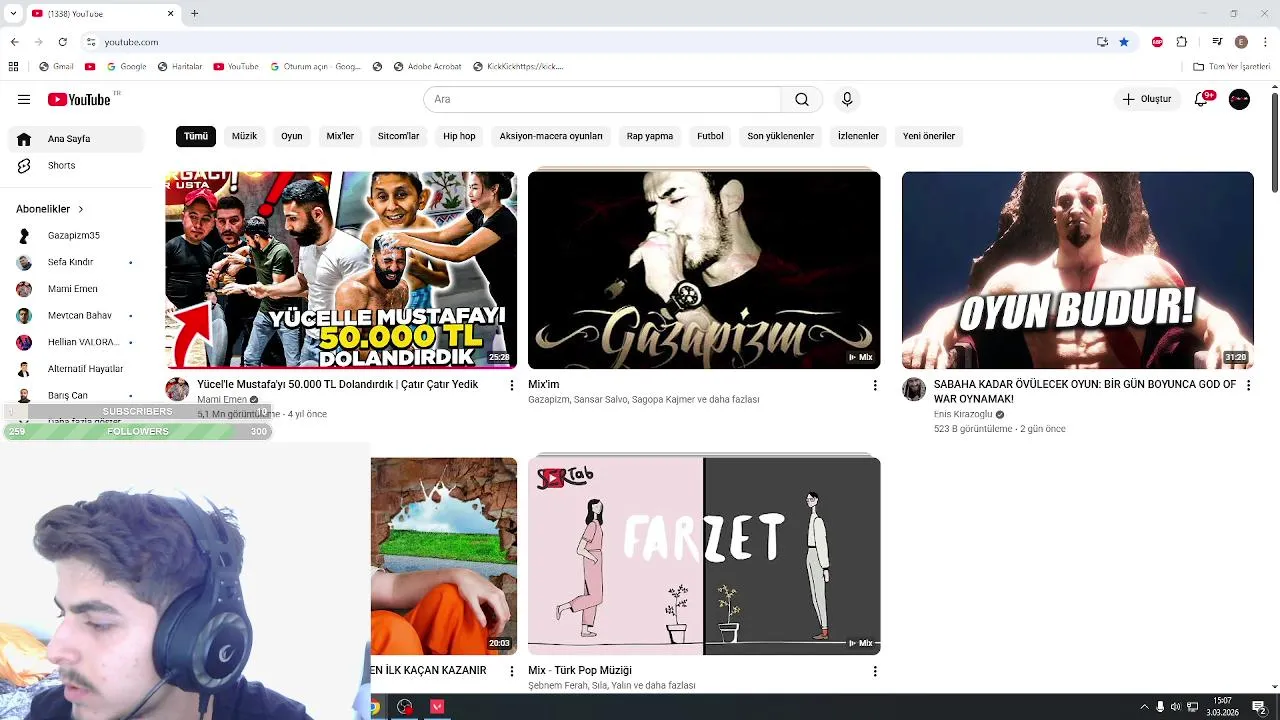Select the Futbol filter chip

click(710, 136)
